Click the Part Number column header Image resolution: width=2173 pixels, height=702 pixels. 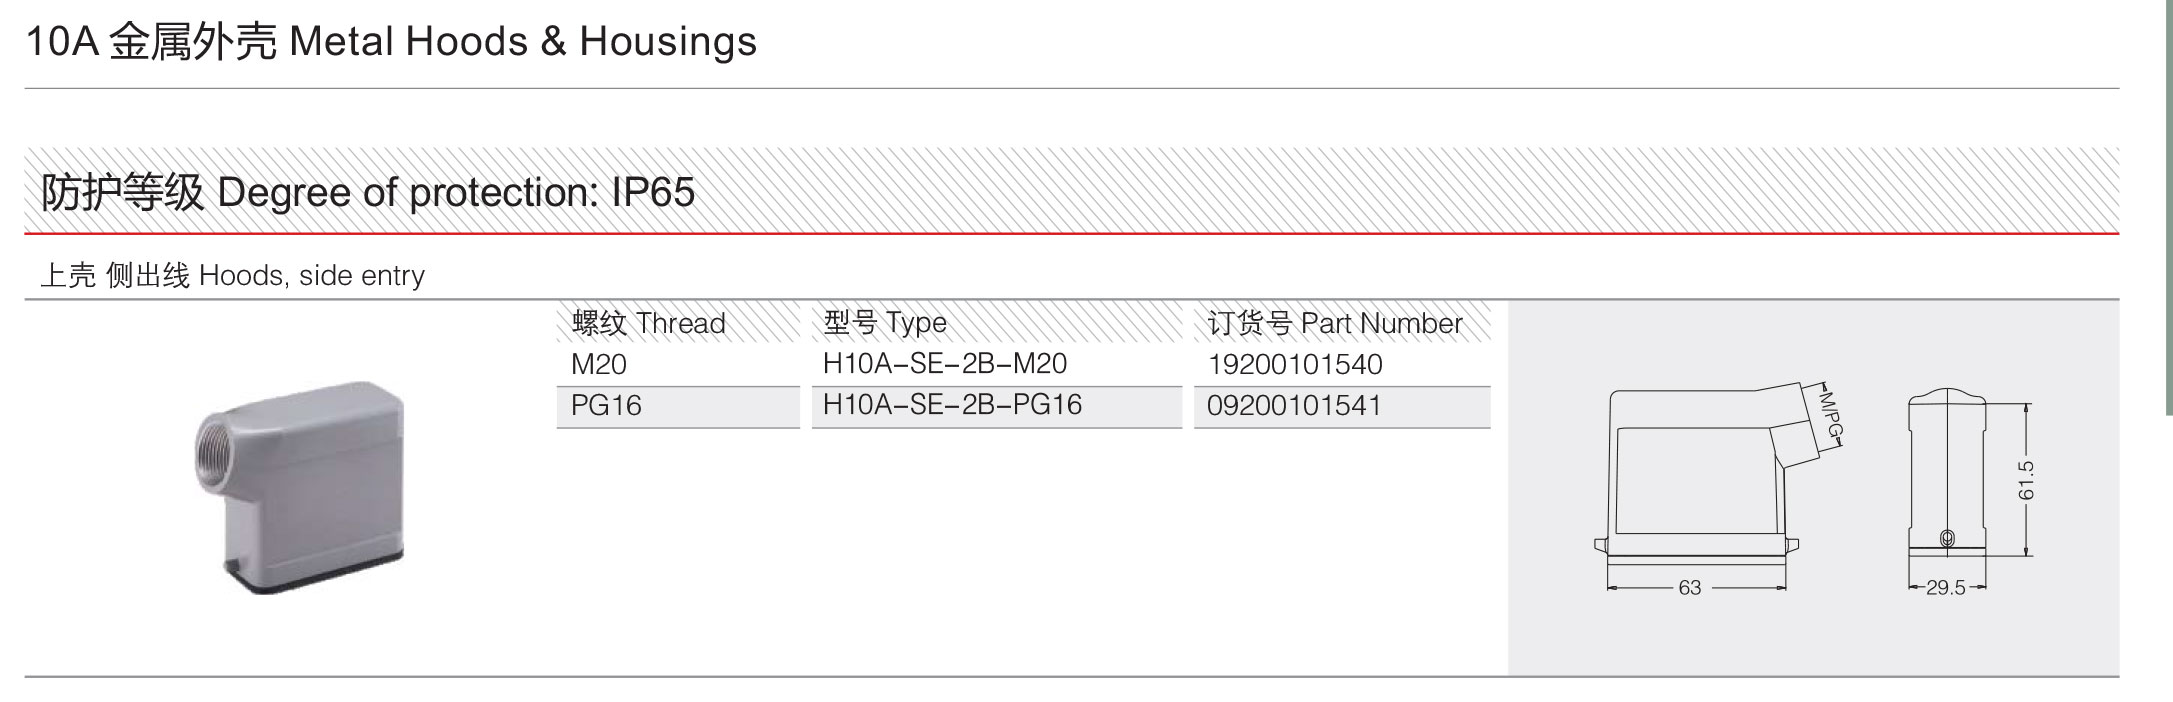[1335, 323]
